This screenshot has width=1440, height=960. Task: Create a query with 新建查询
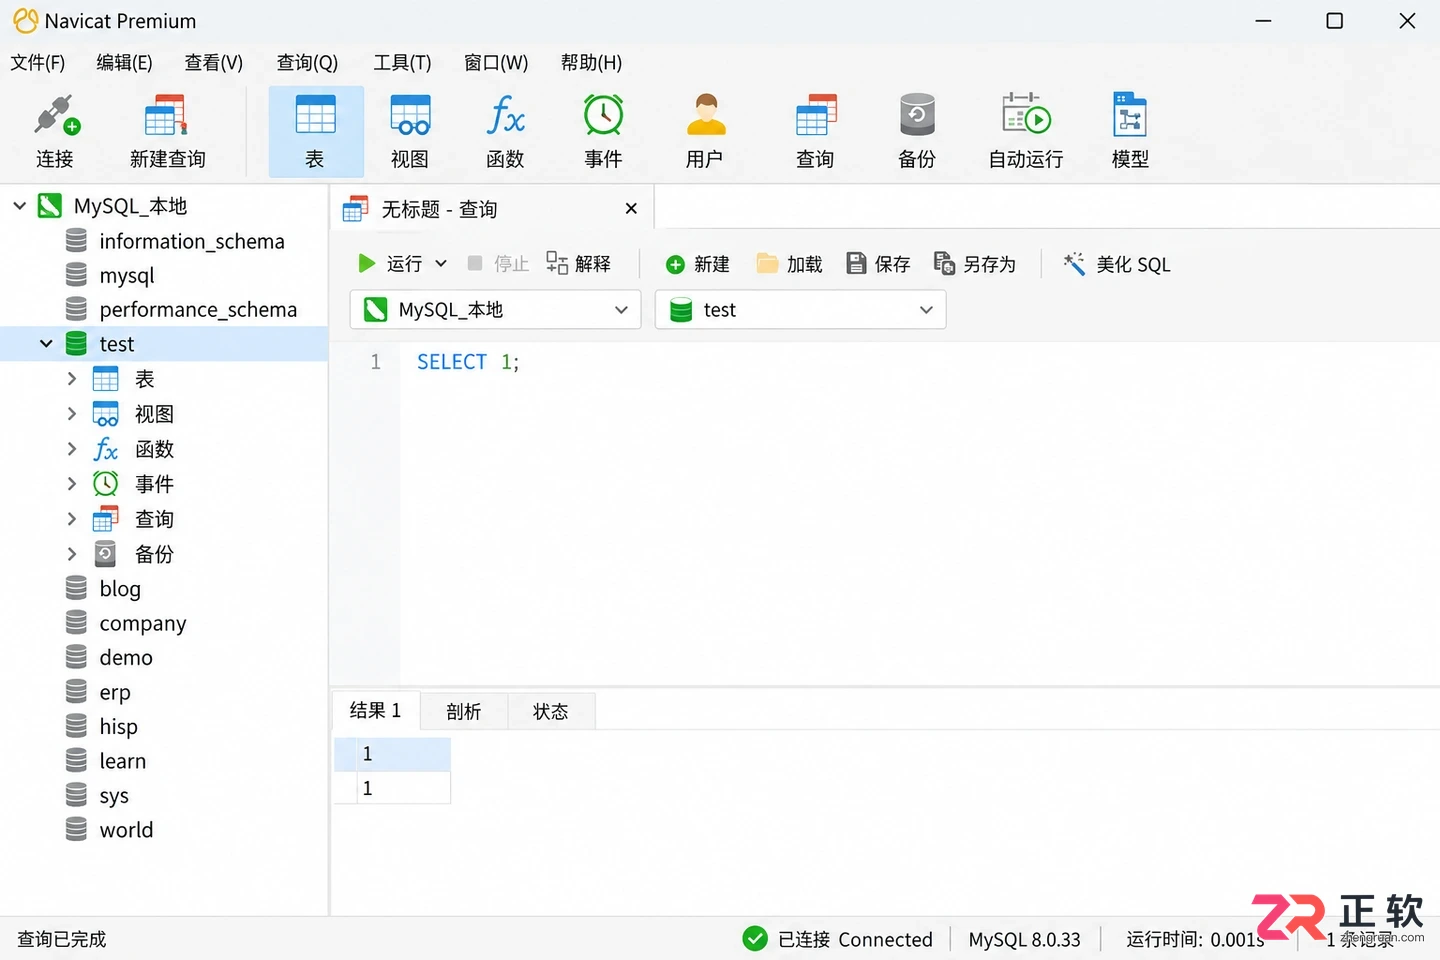167,131
